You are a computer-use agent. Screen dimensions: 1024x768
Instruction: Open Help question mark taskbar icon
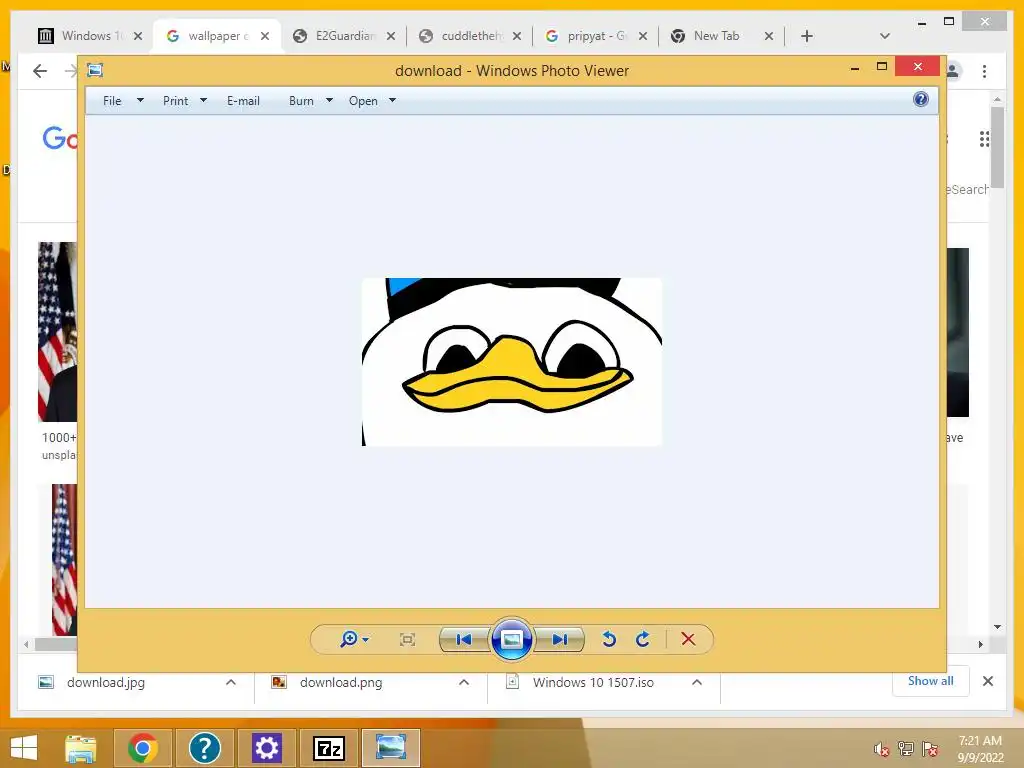click(204, 748)
